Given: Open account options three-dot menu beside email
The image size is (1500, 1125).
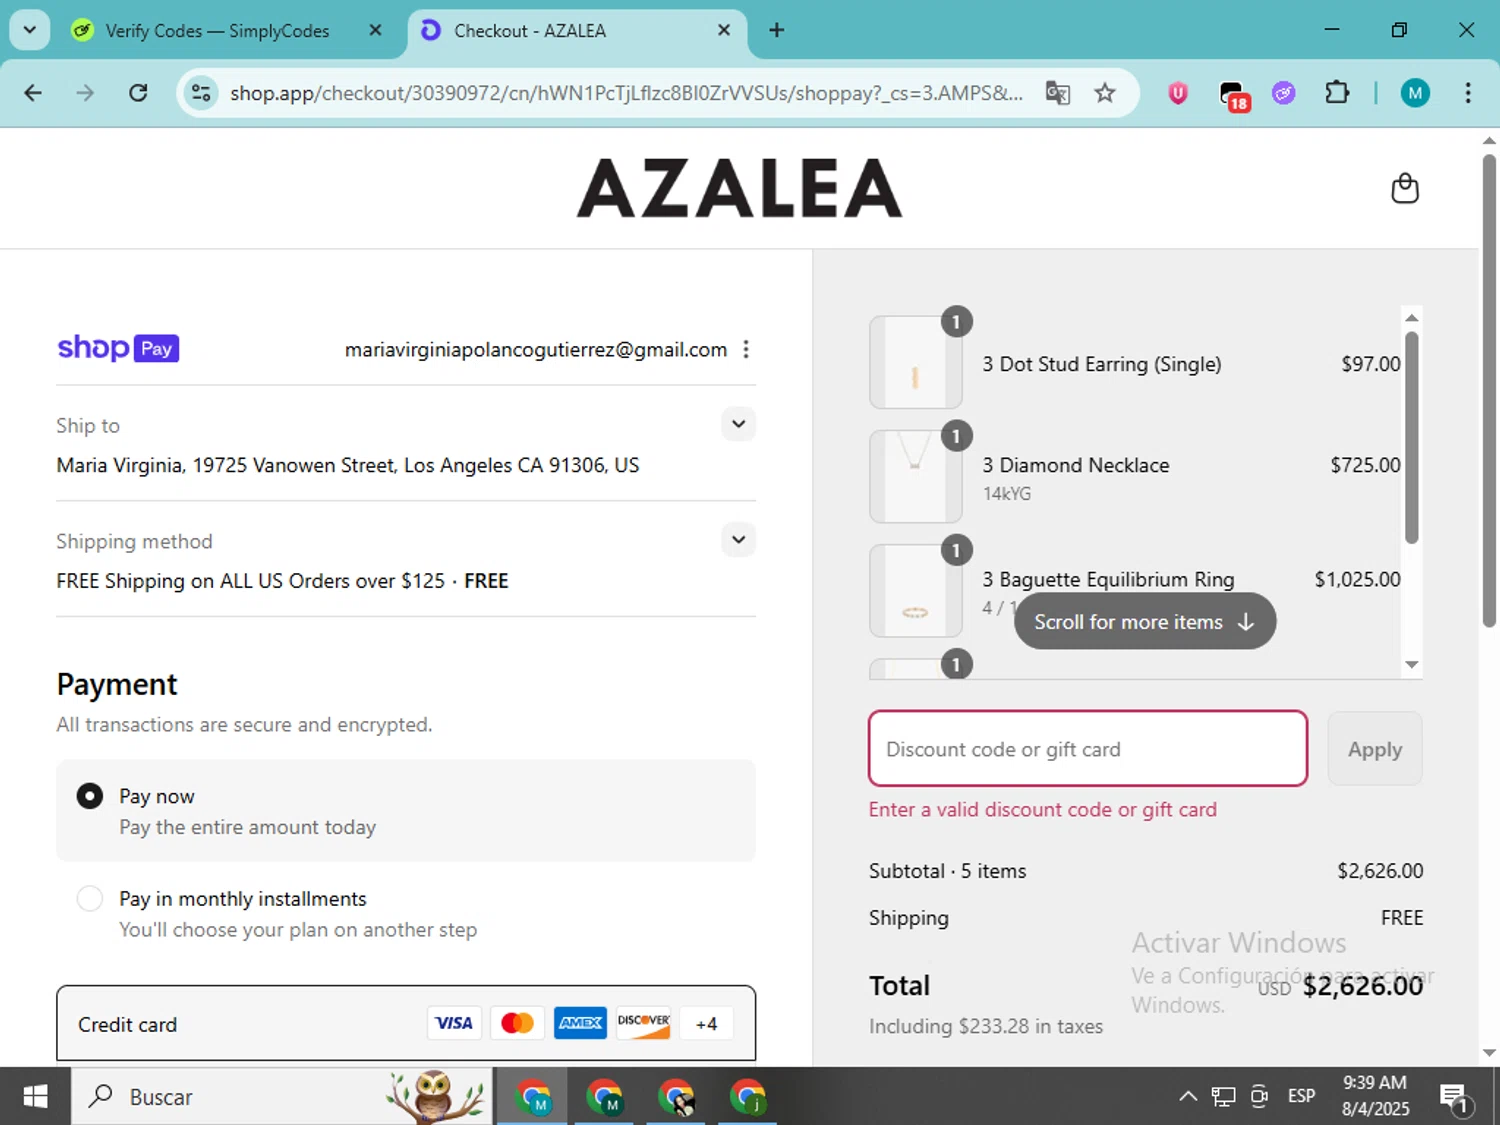Looking at the screenshot, I should point(746,349).
